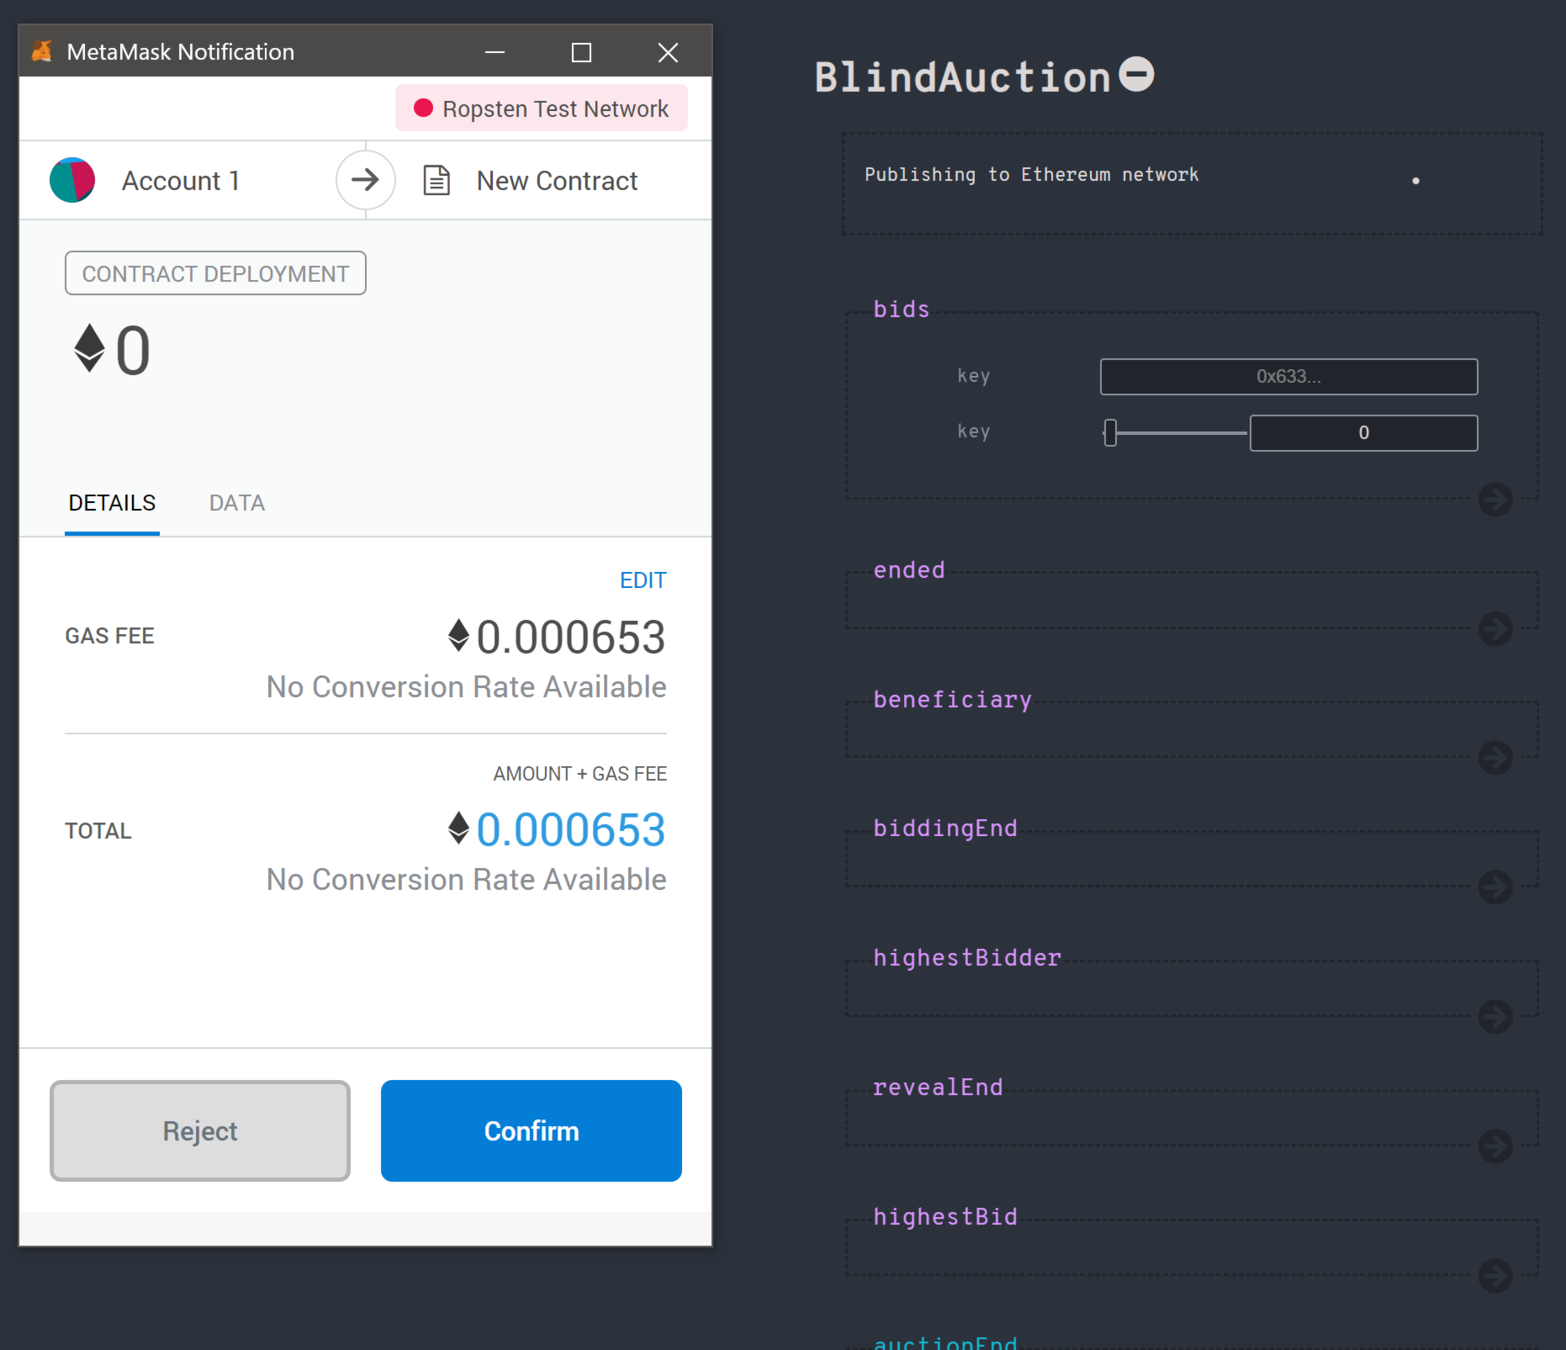This screenshot has width=1566, height=1350.
Task: Click the CONTRACT DEPLOYMENT label
Action: 215,273
